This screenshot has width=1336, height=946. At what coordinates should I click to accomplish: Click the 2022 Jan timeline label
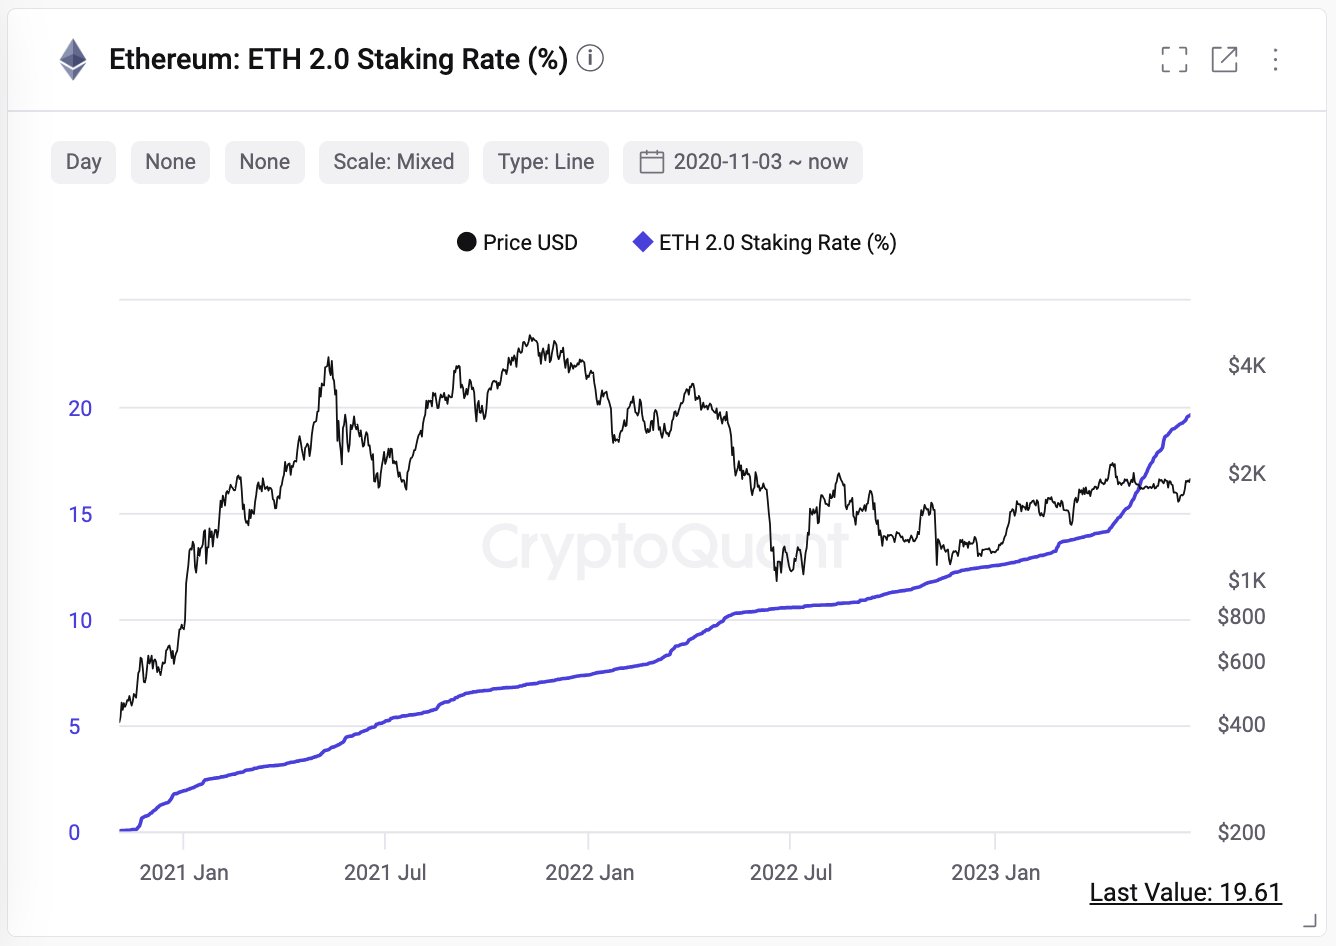pyautogui.click(x=589, y=872)
